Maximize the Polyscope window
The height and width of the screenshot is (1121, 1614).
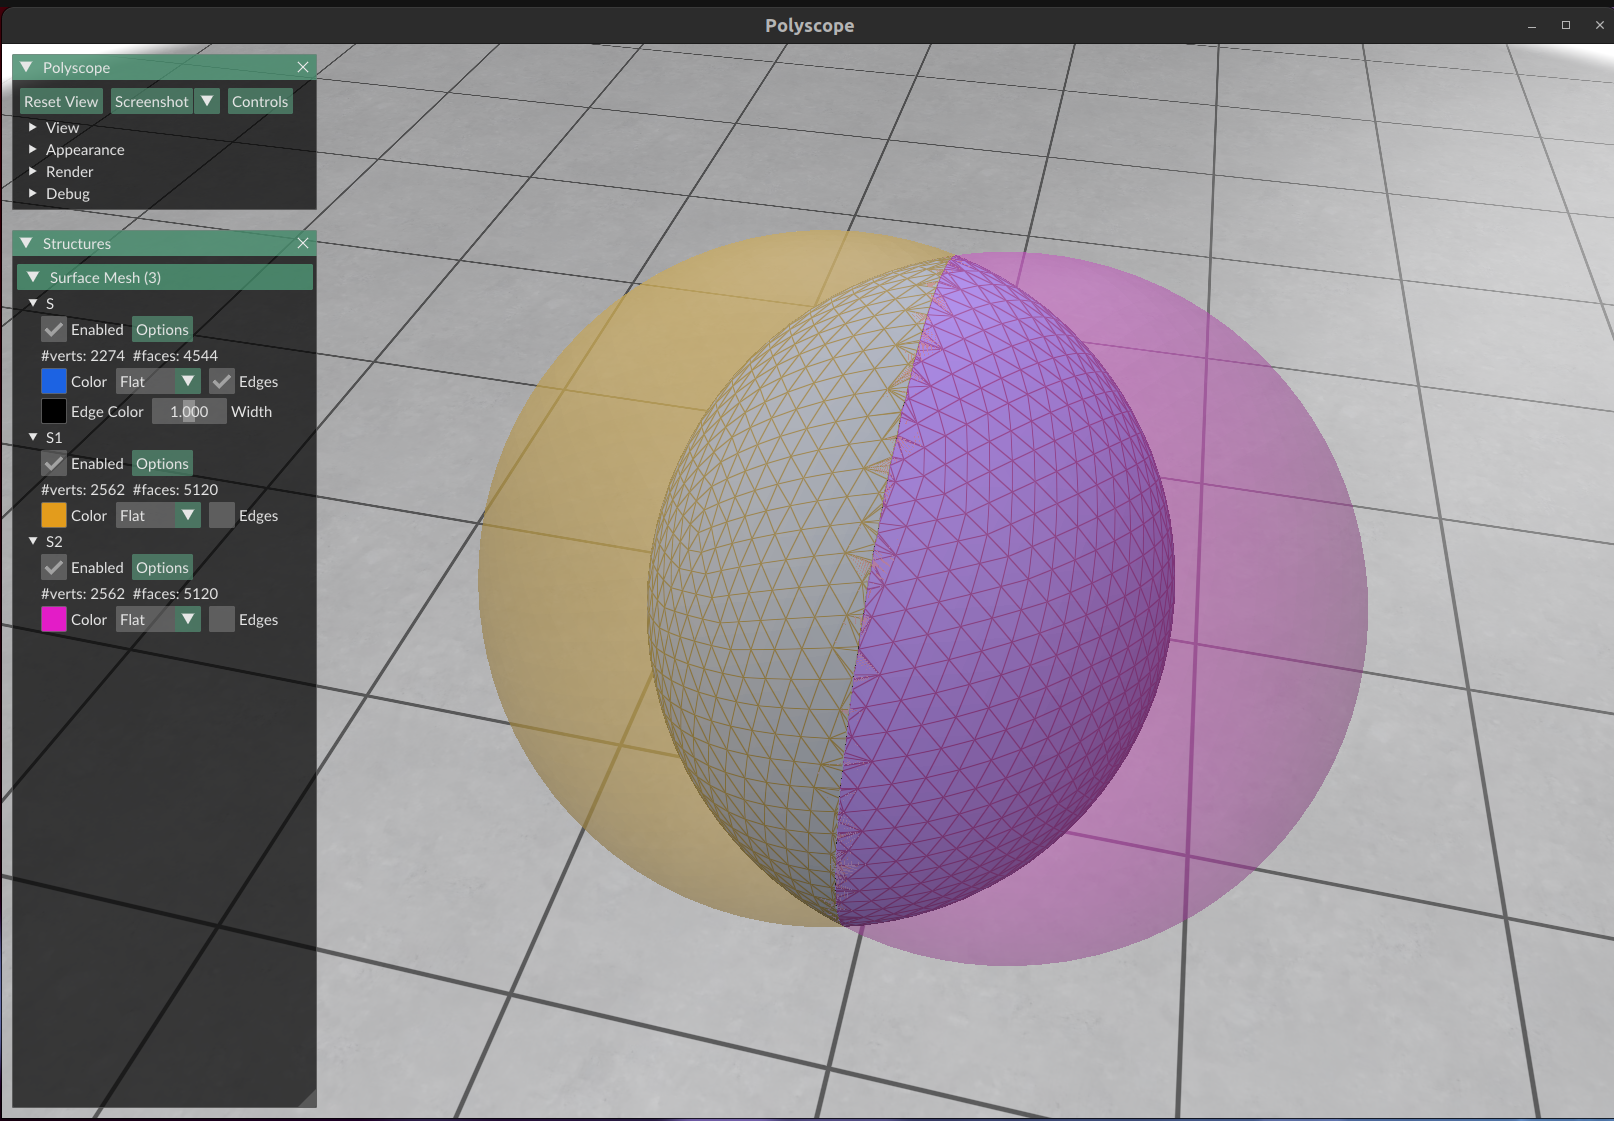[1566, 25]
